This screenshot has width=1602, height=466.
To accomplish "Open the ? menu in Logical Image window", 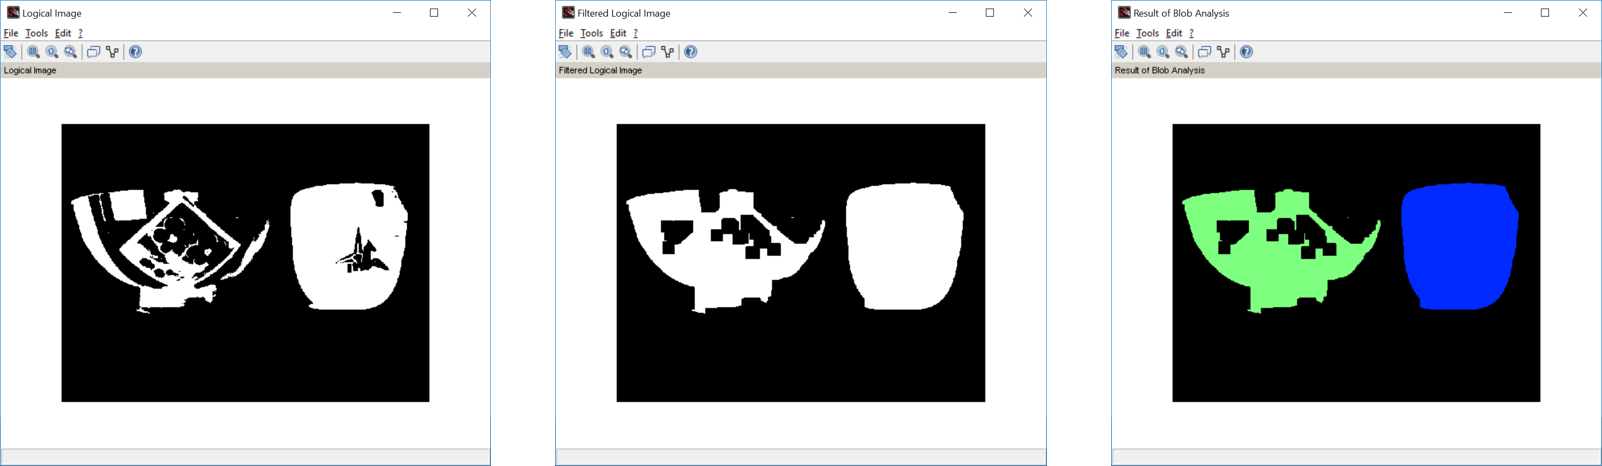I will tap(80, 33).
